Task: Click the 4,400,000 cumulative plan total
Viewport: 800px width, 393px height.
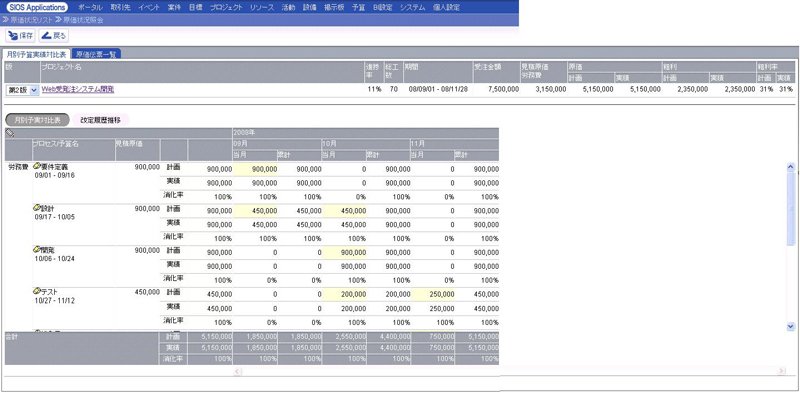Action: click(394, 337)
